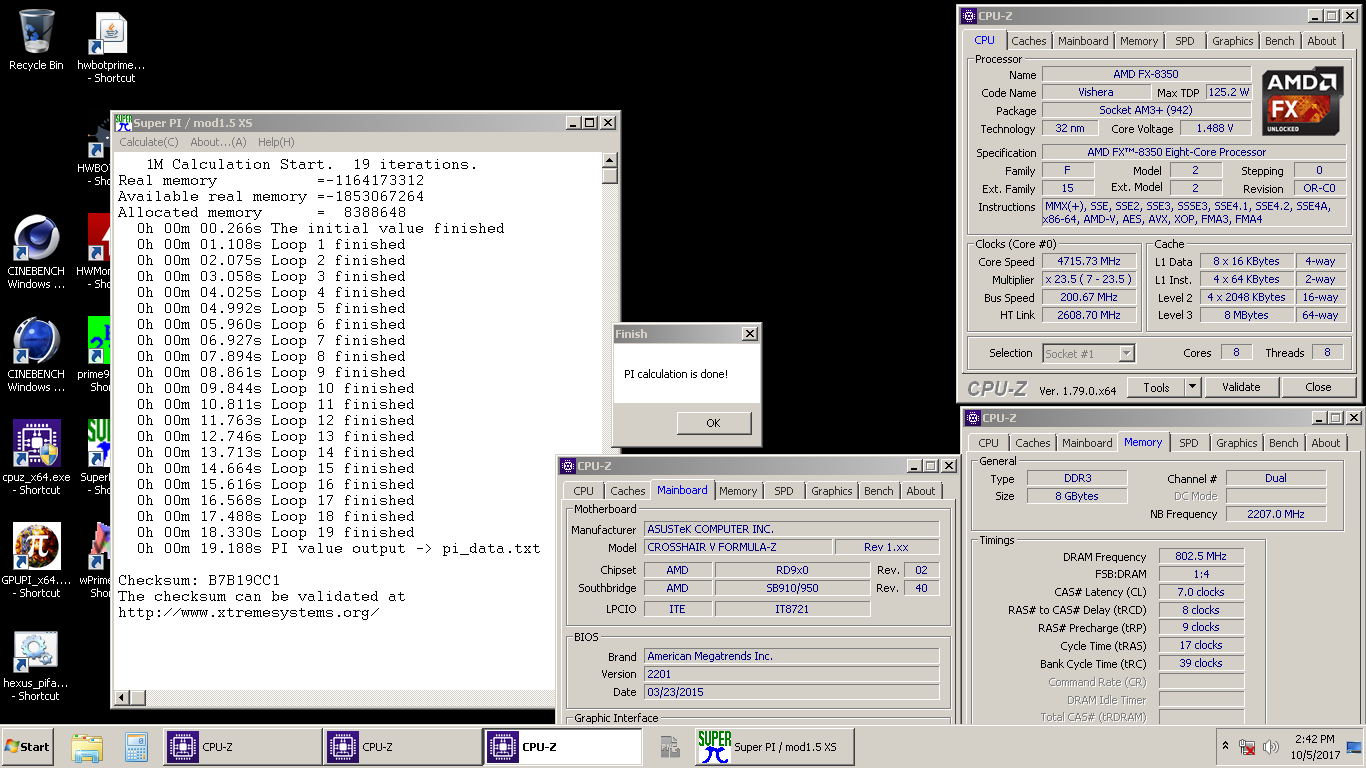Show hidden system tray icons
This screenshot has height=768, width=1366.
point(1225,747)
